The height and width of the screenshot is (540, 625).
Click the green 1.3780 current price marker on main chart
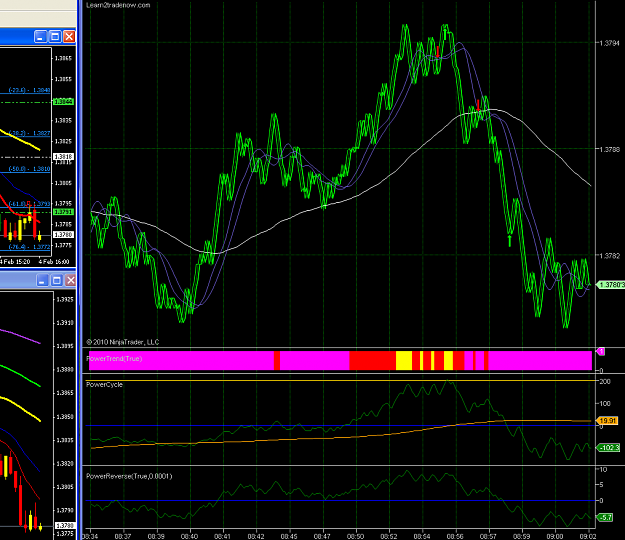(611, 285)
